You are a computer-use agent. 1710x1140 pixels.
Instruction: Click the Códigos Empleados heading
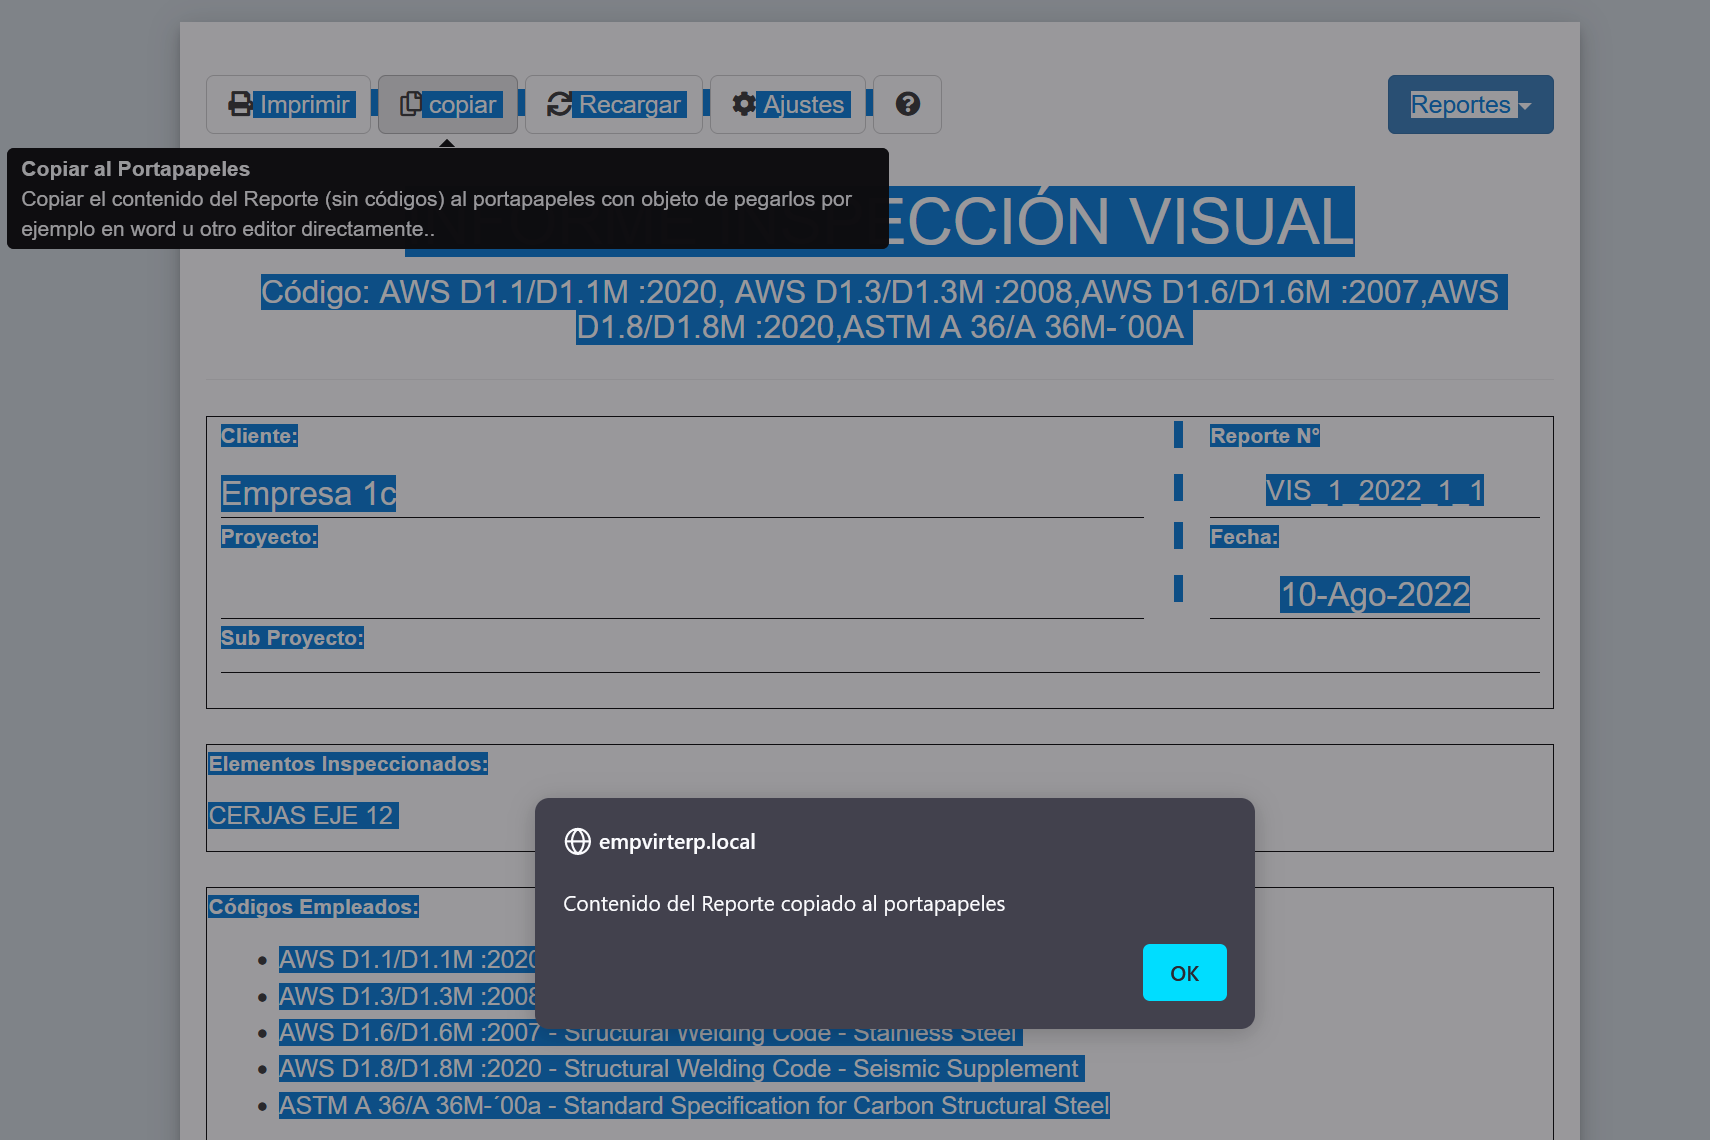click(x=313, y=907)
